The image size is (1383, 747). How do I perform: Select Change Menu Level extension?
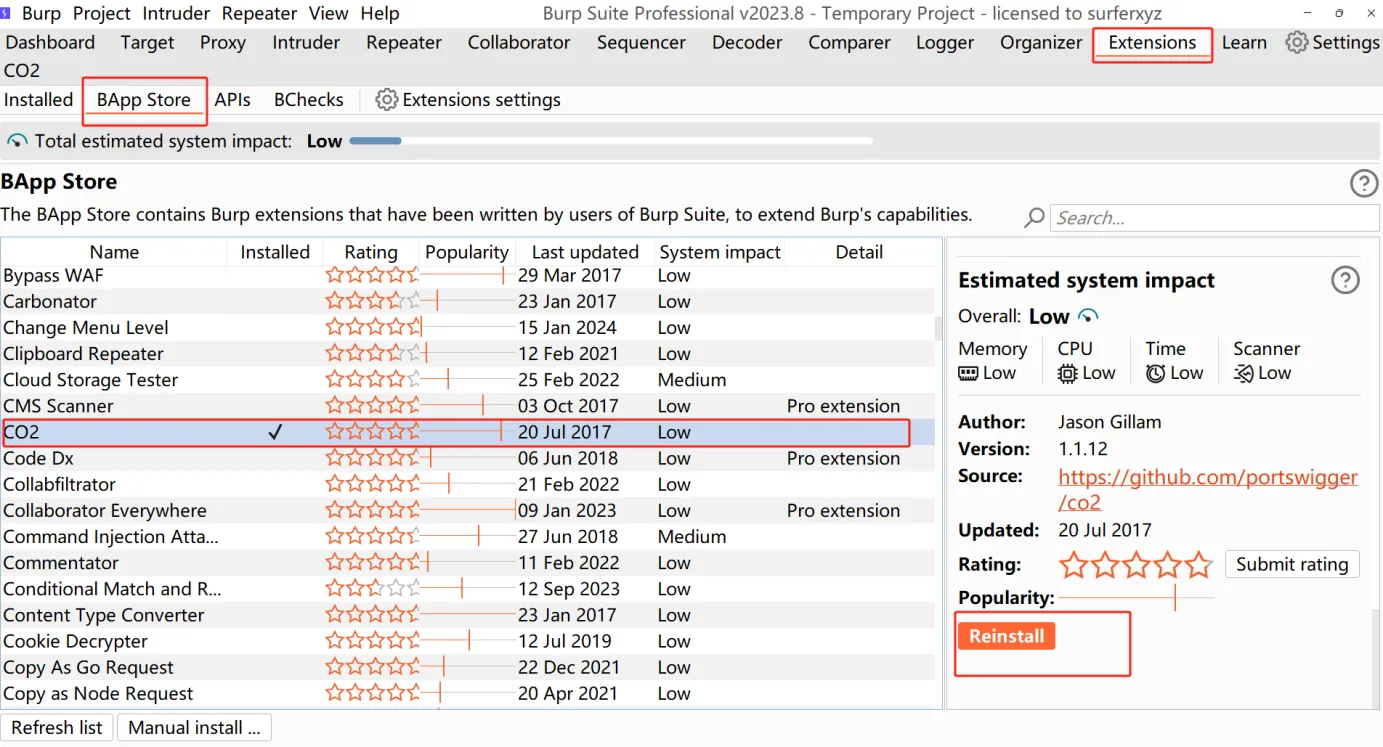click(x=467, y=327)
